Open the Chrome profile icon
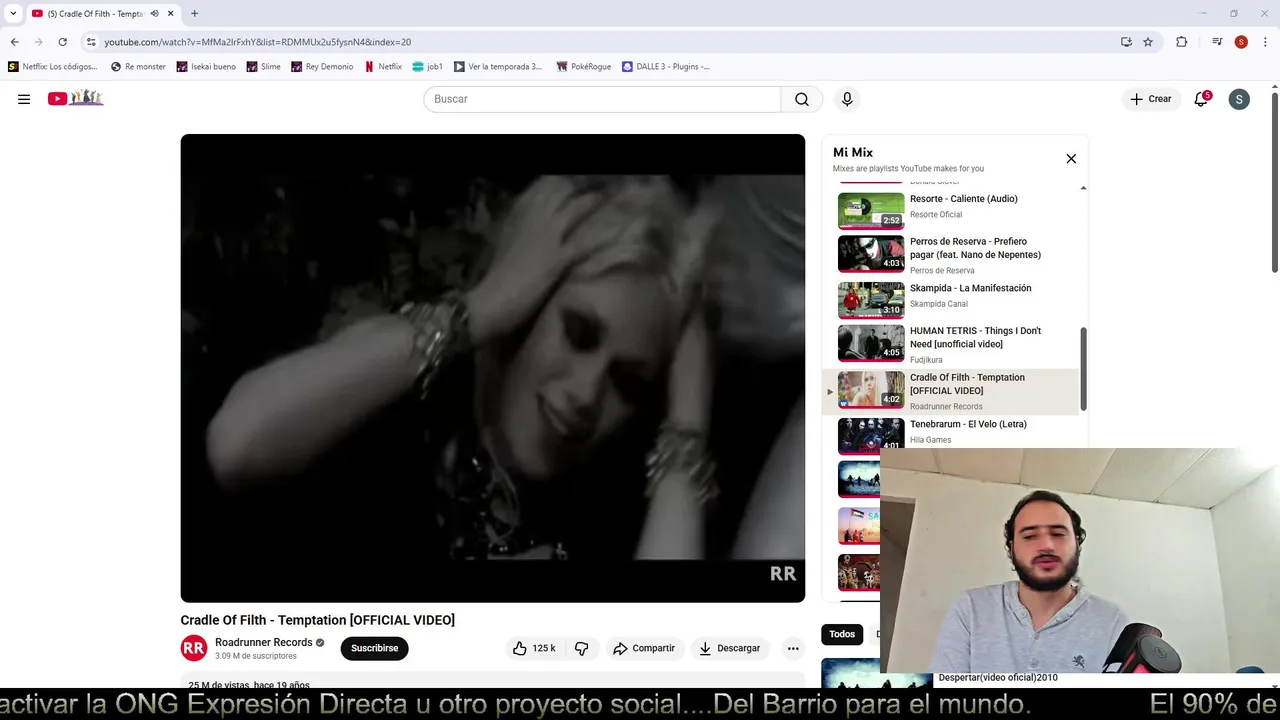The image size is (1280, 720). tap(1241, 42)
